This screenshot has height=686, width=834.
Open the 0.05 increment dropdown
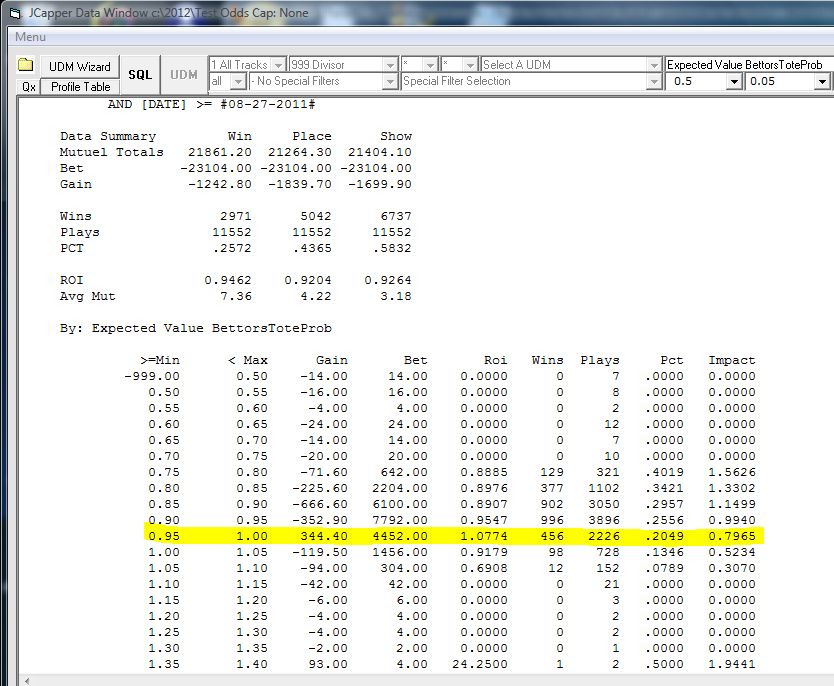click(x=822, y=81)
